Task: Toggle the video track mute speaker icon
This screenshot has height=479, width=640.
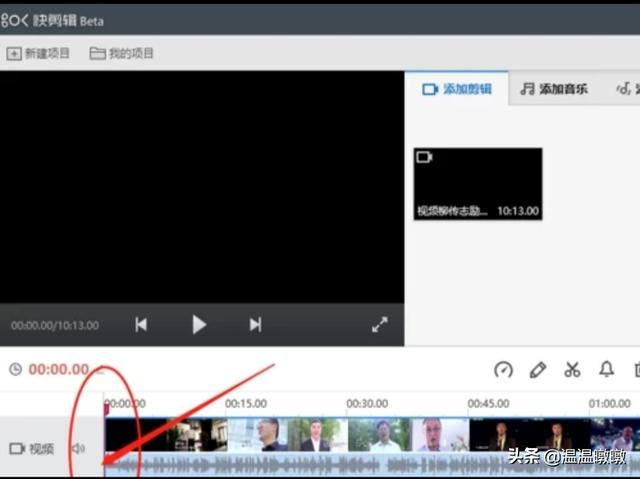Action: 79,448
